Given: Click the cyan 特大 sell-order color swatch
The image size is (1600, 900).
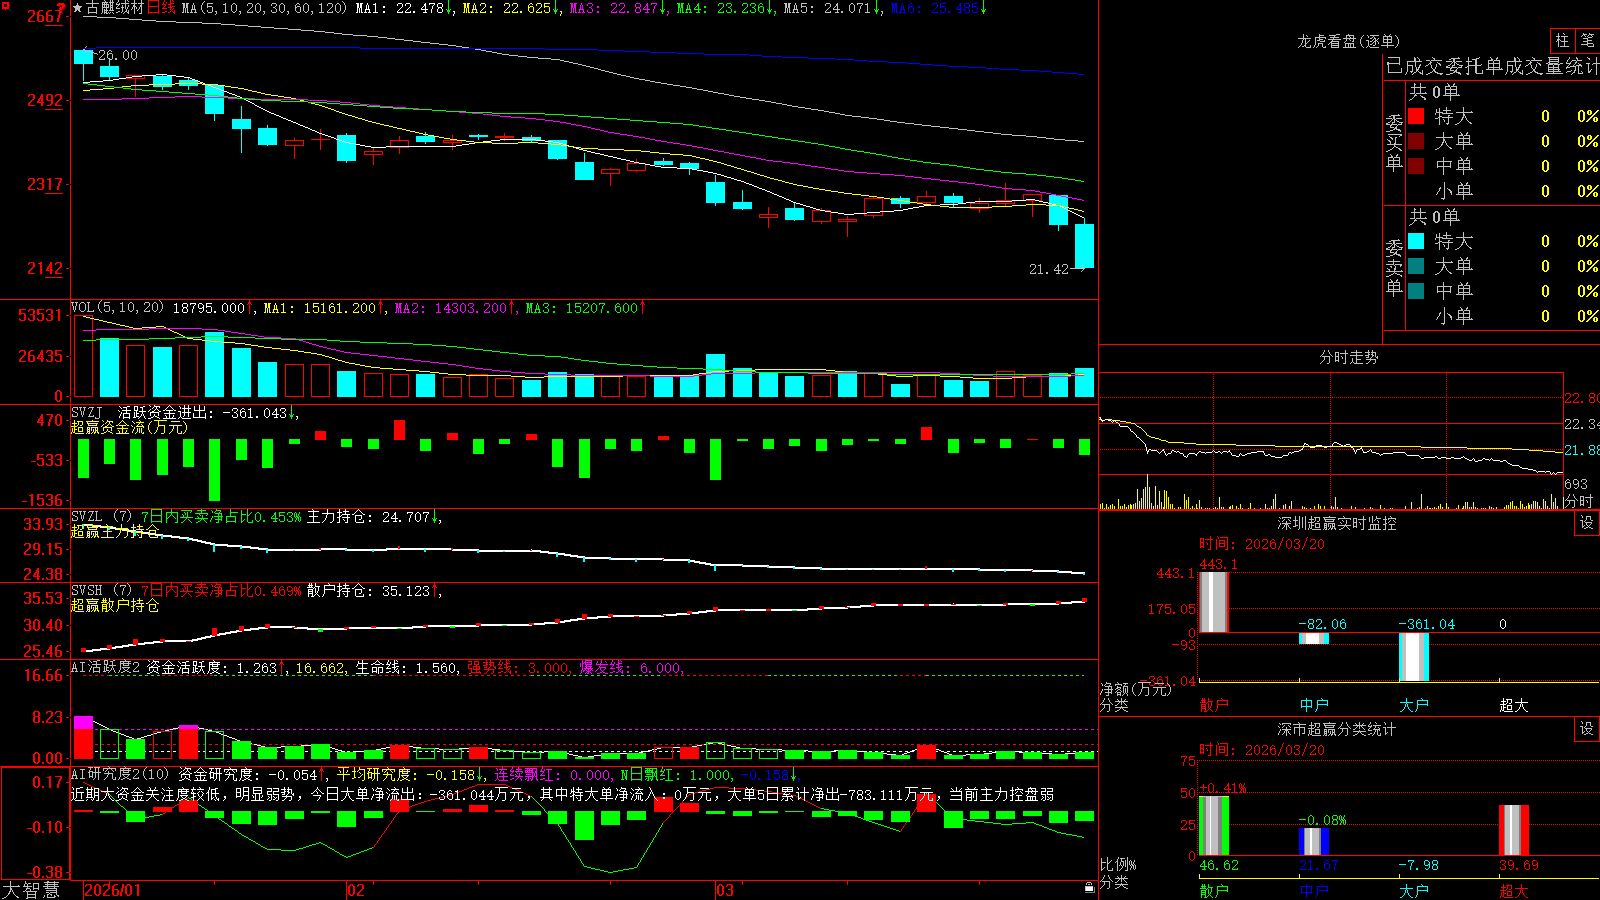Looking at the screenshot, I should coord(1416,241).
